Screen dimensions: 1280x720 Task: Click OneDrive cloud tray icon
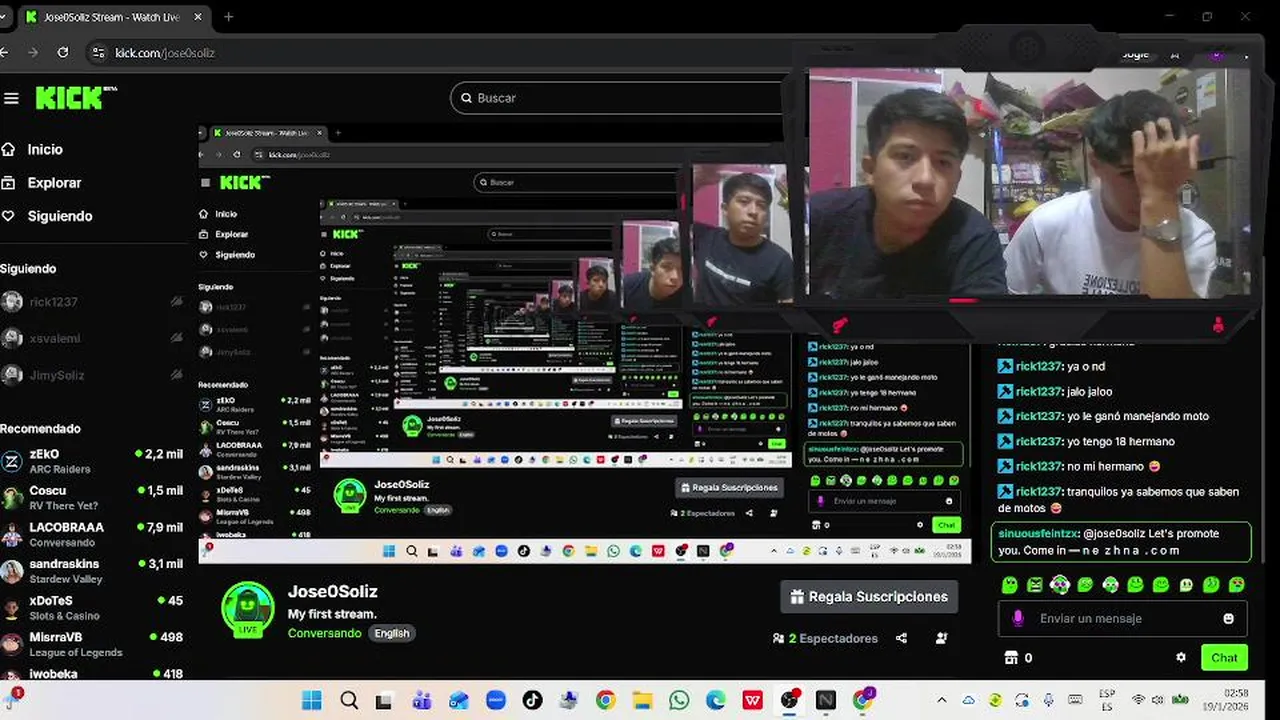pyautogui.click(x=968, y=700)
